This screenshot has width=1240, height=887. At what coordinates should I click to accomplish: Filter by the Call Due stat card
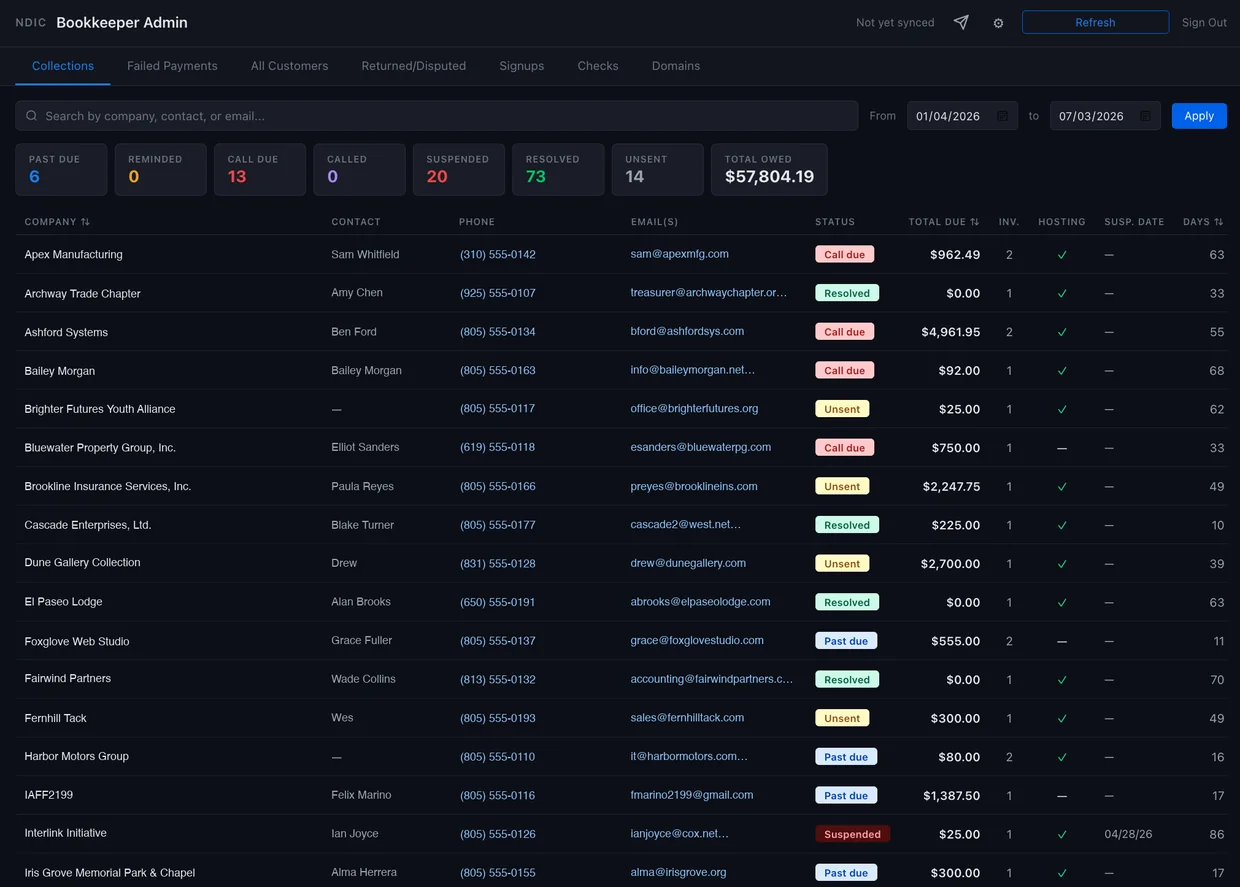point(260,170)
